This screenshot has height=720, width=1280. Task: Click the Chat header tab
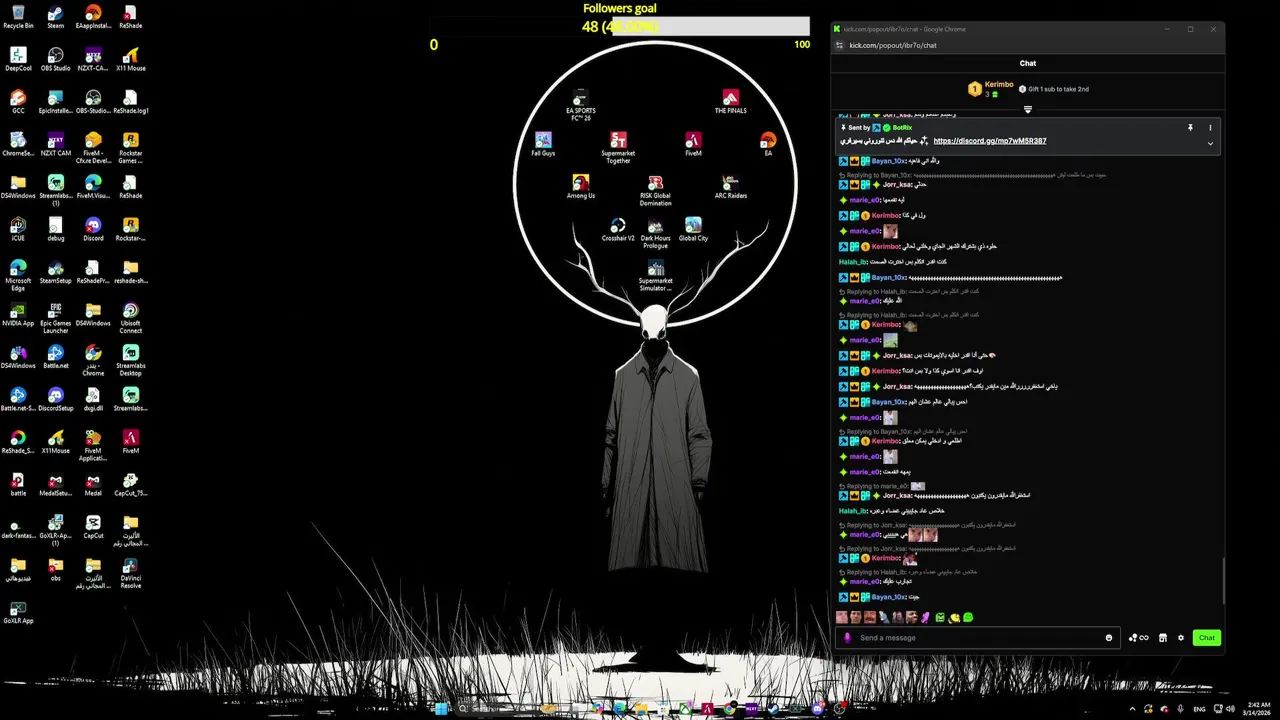(1027, 63)
